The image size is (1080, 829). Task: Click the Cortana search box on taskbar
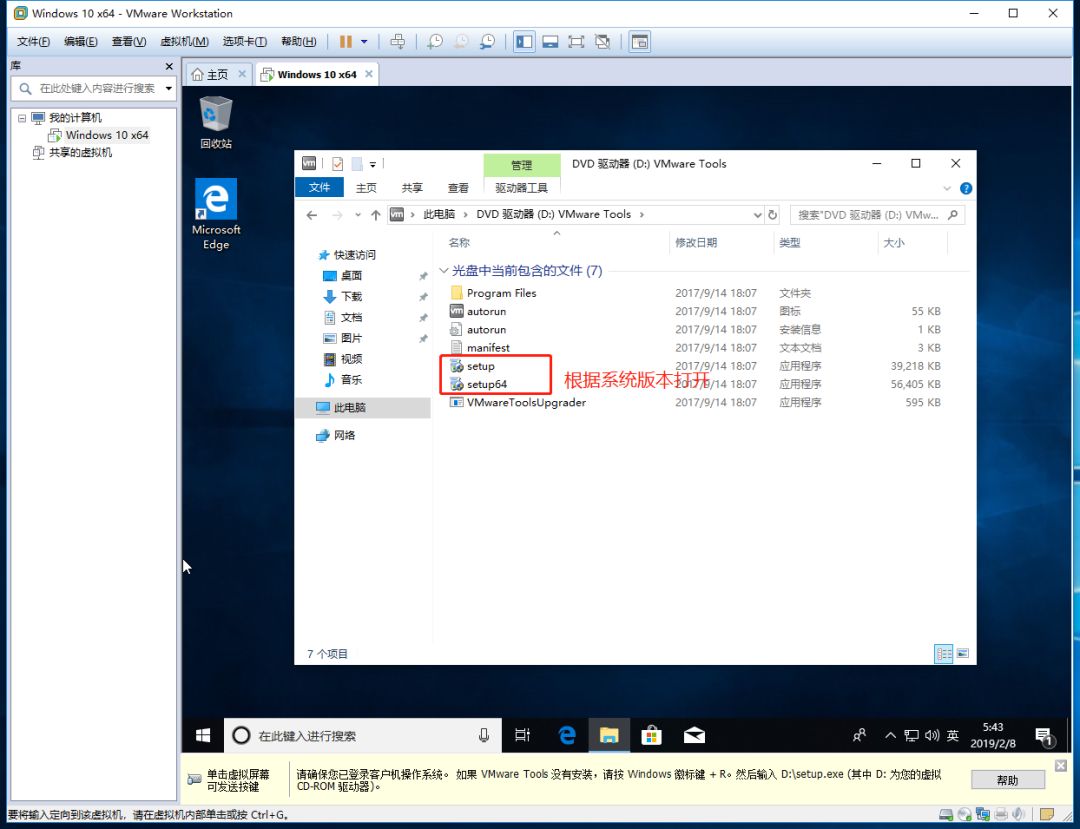(x=362, y=735)
